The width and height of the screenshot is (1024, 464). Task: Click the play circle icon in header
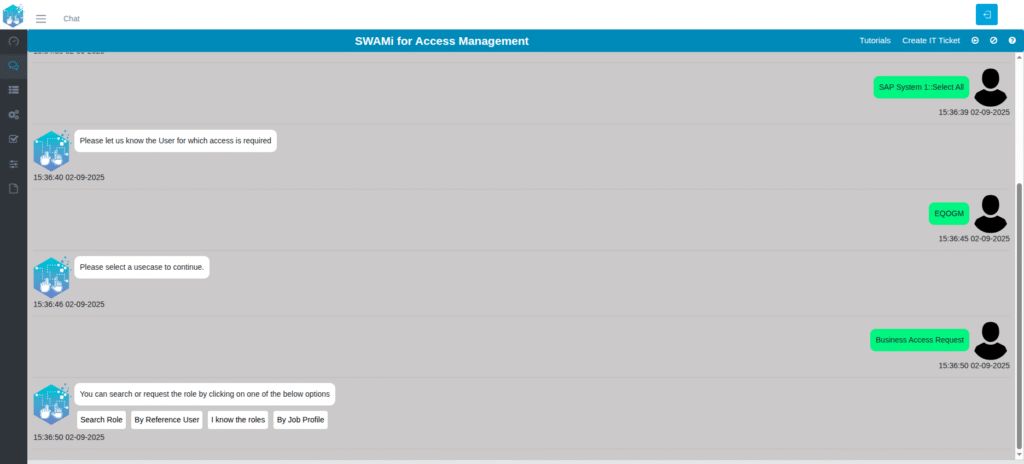975,41
